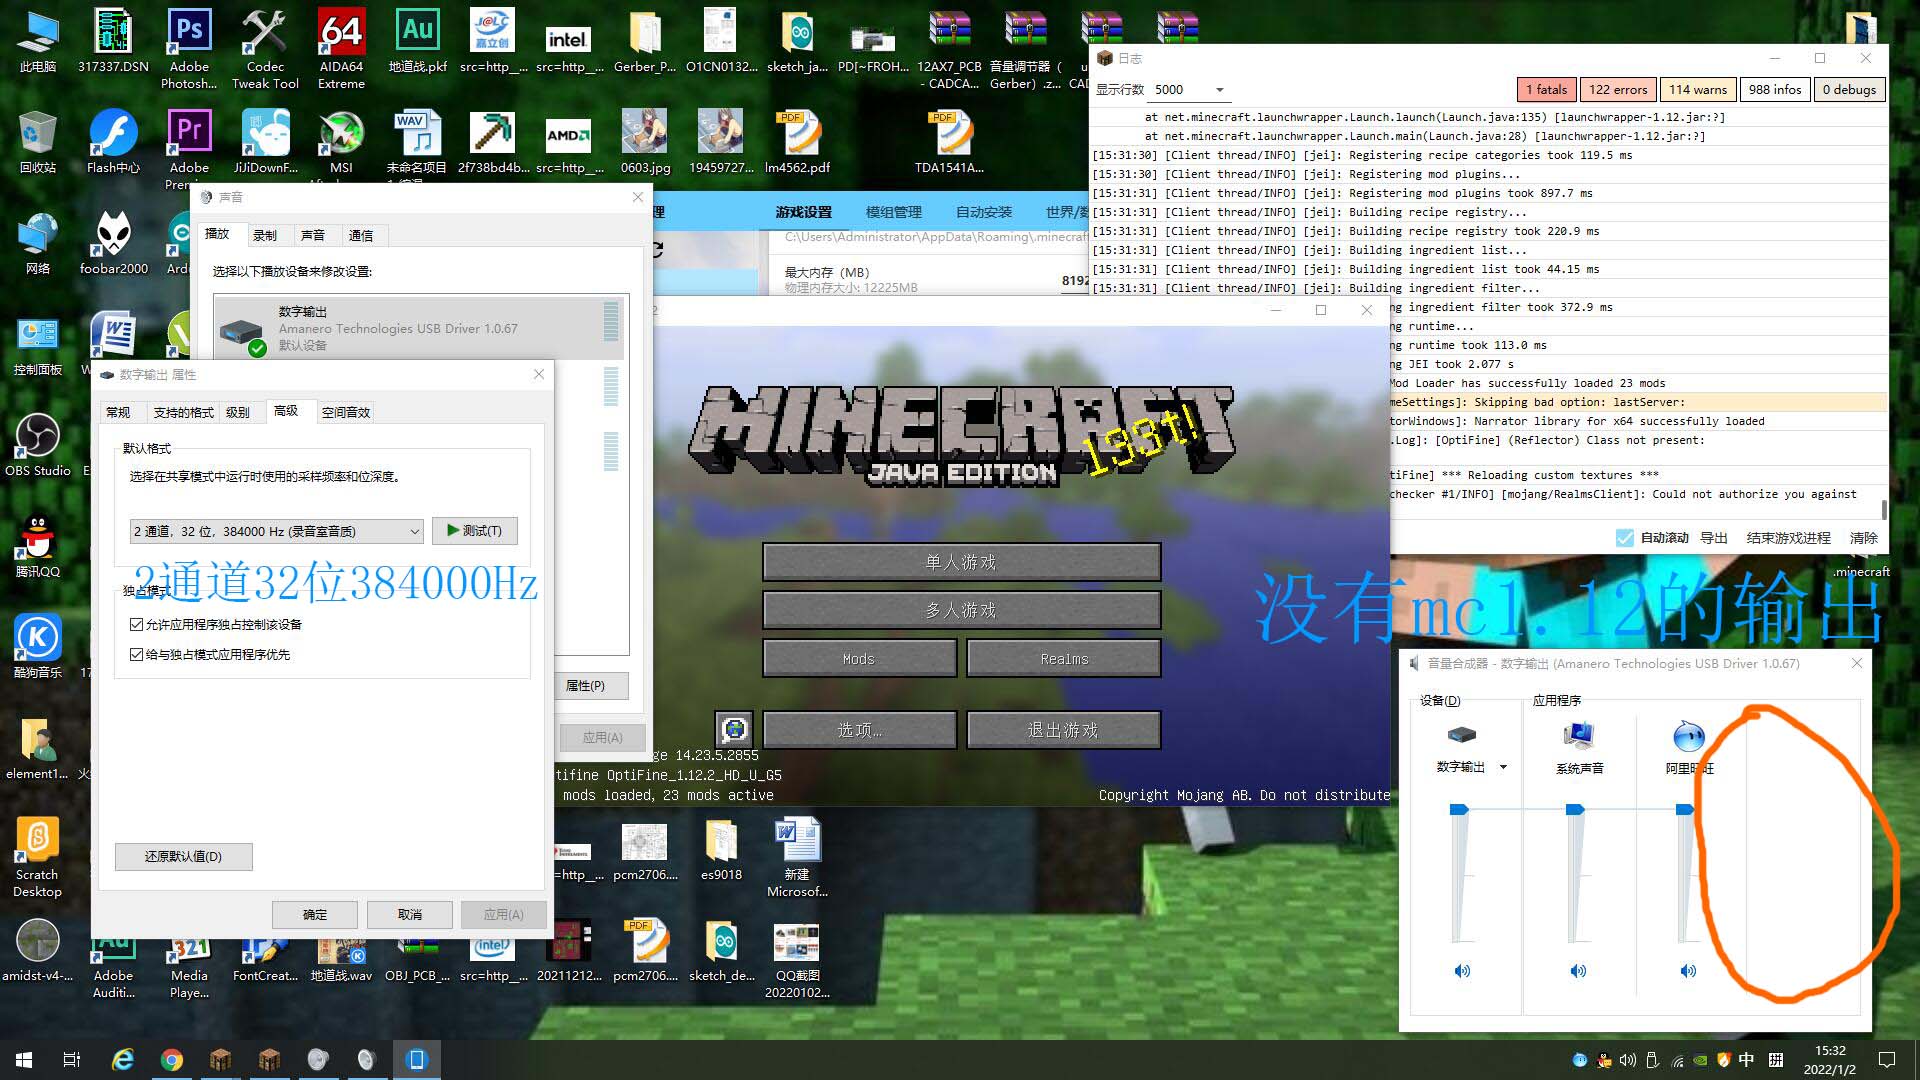Expand 显示行数 5000 dropdown
The height and width of the screenshot is (1080, 1920).
tap(1219, 90)
